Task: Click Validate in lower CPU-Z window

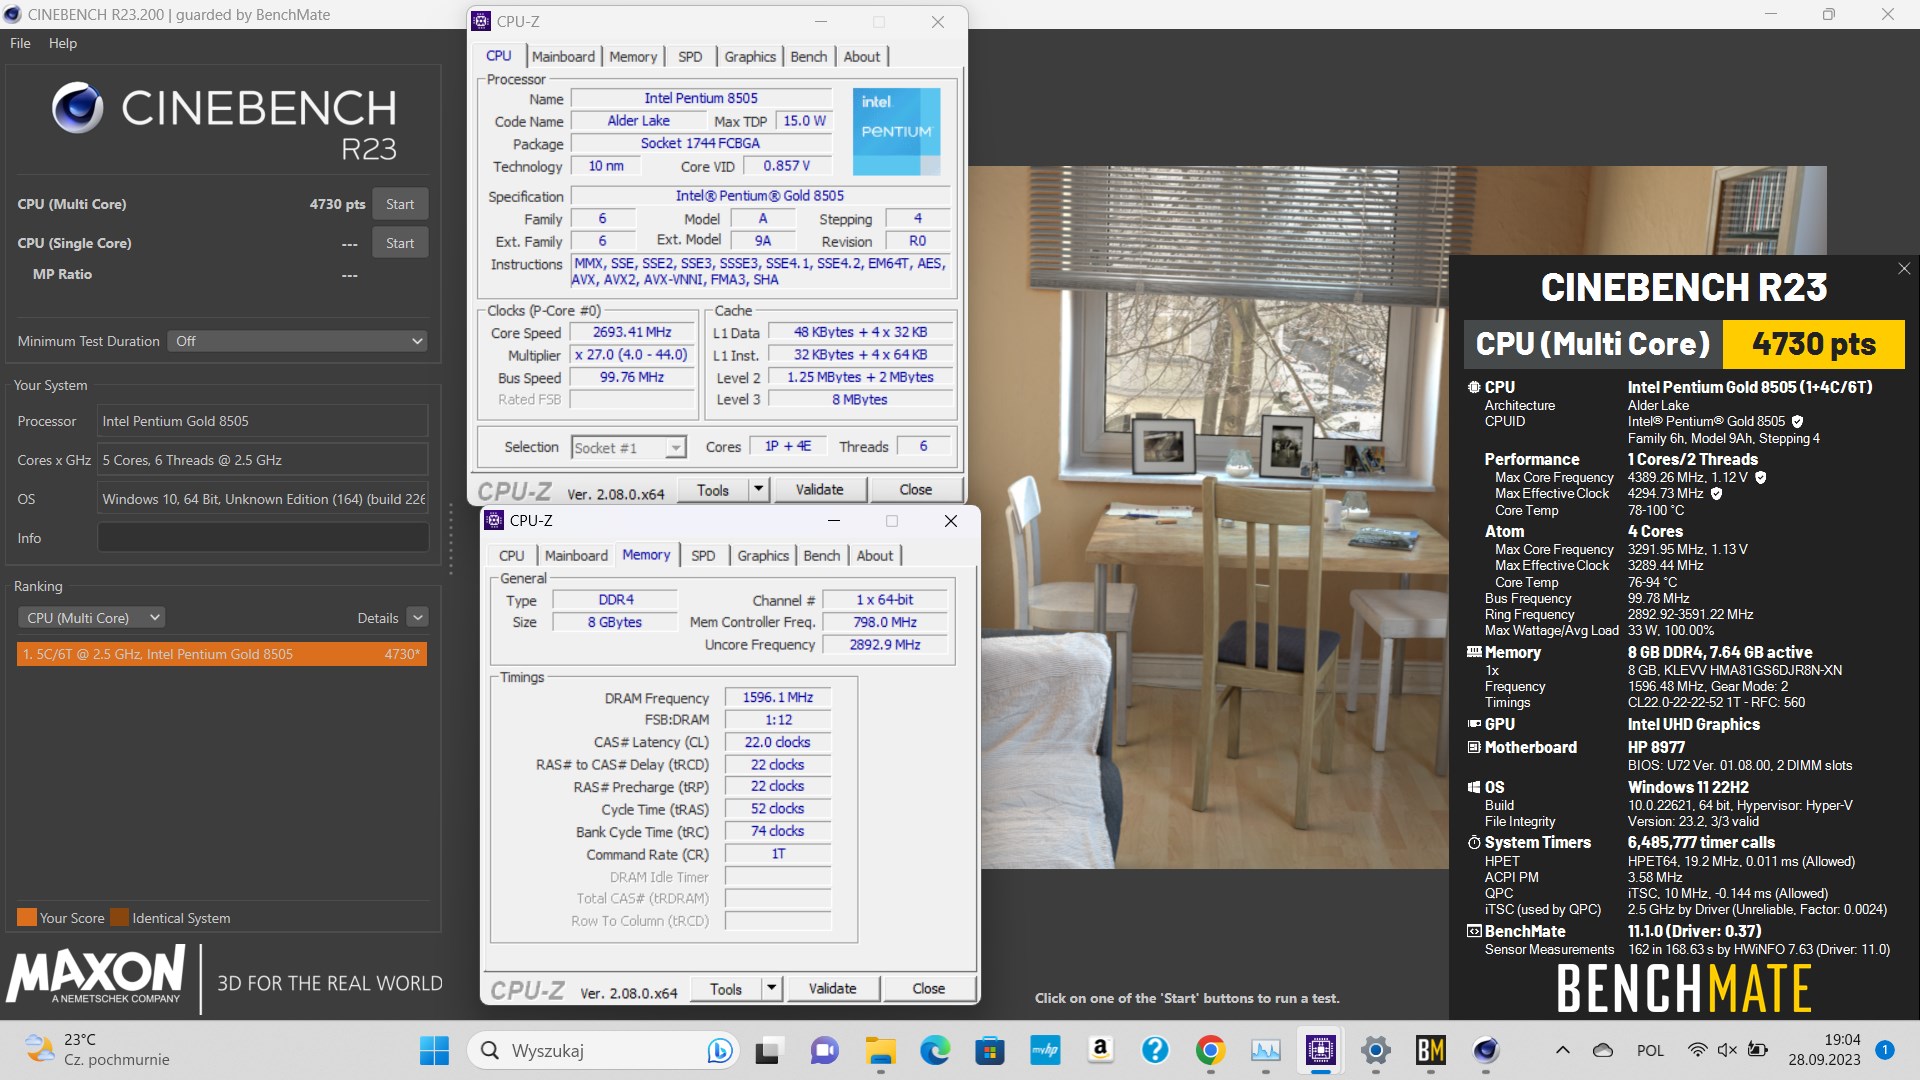Action: point(832,989)
